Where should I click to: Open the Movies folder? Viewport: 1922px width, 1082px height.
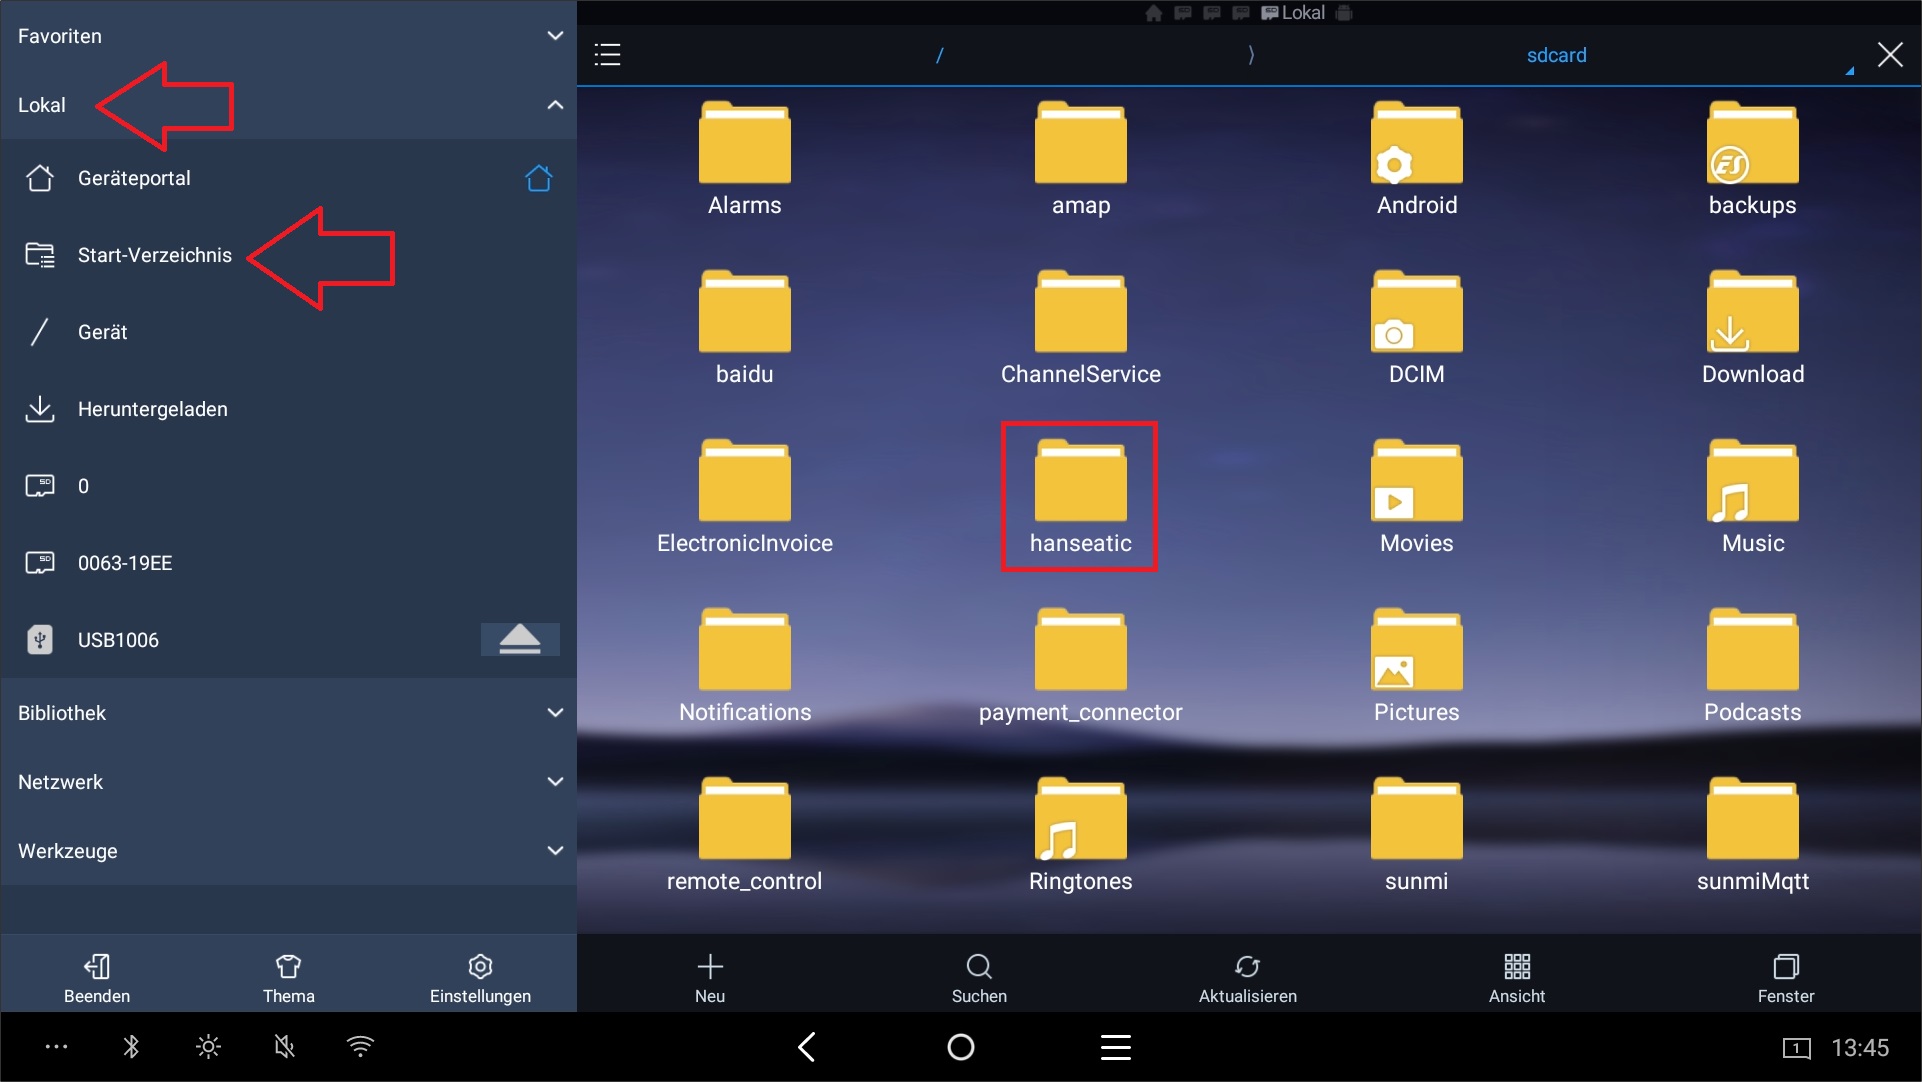(1416, 498)
